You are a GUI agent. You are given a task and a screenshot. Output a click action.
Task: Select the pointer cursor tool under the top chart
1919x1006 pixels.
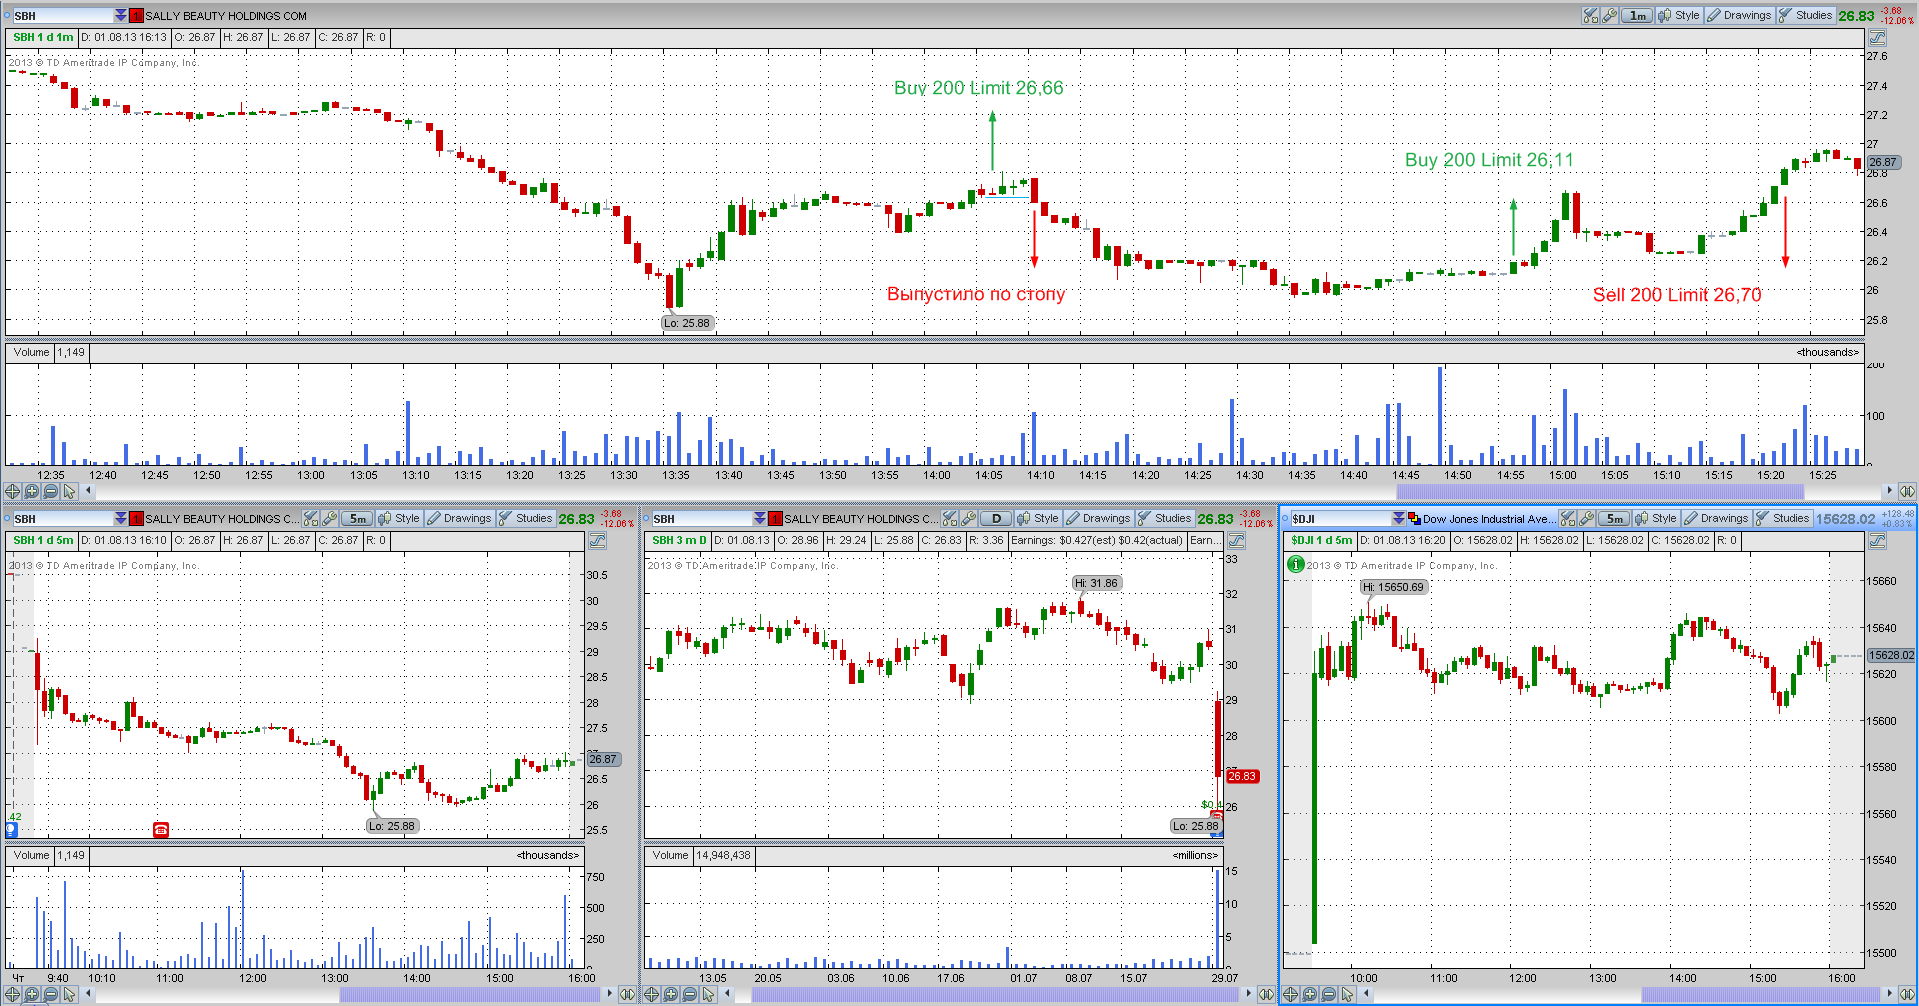tap(70, 491)
